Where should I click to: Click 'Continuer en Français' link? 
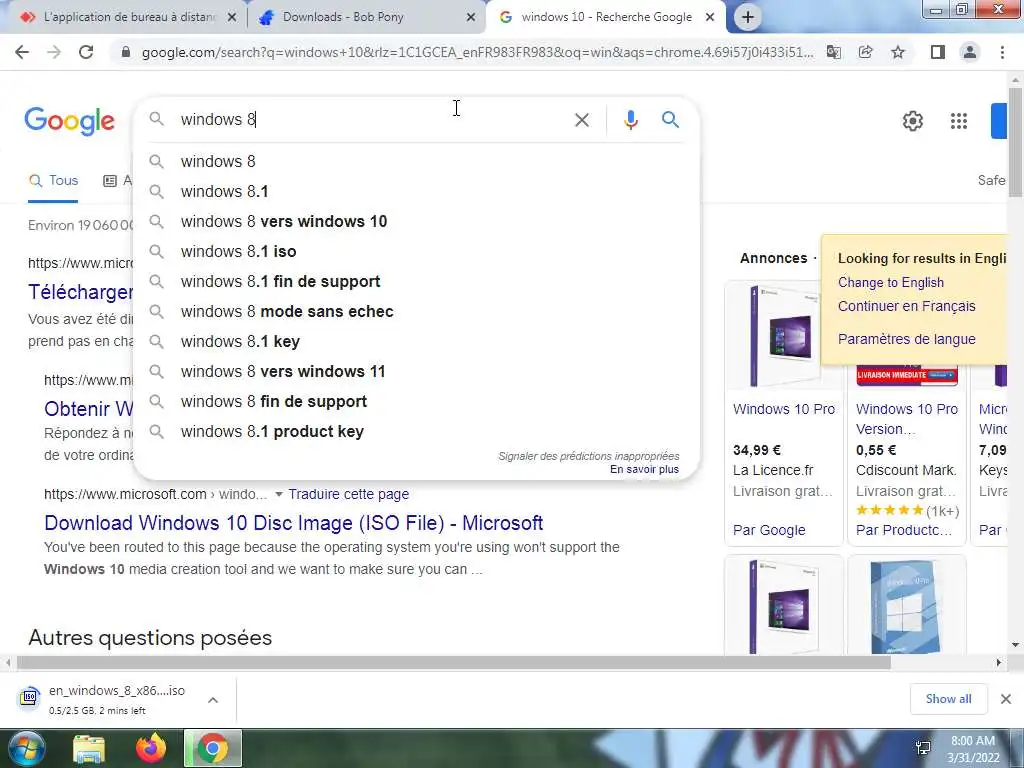tap(906, 306)
